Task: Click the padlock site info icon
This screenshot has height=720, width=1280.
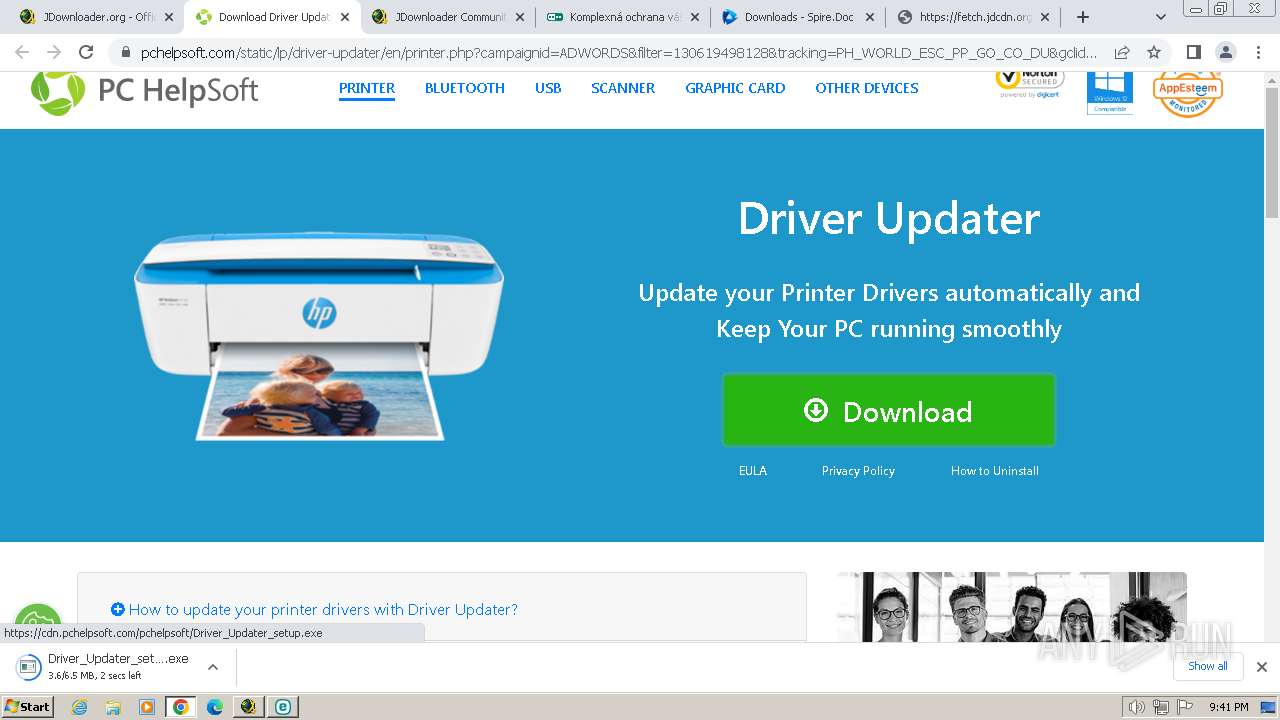Action: pos(126,53)
